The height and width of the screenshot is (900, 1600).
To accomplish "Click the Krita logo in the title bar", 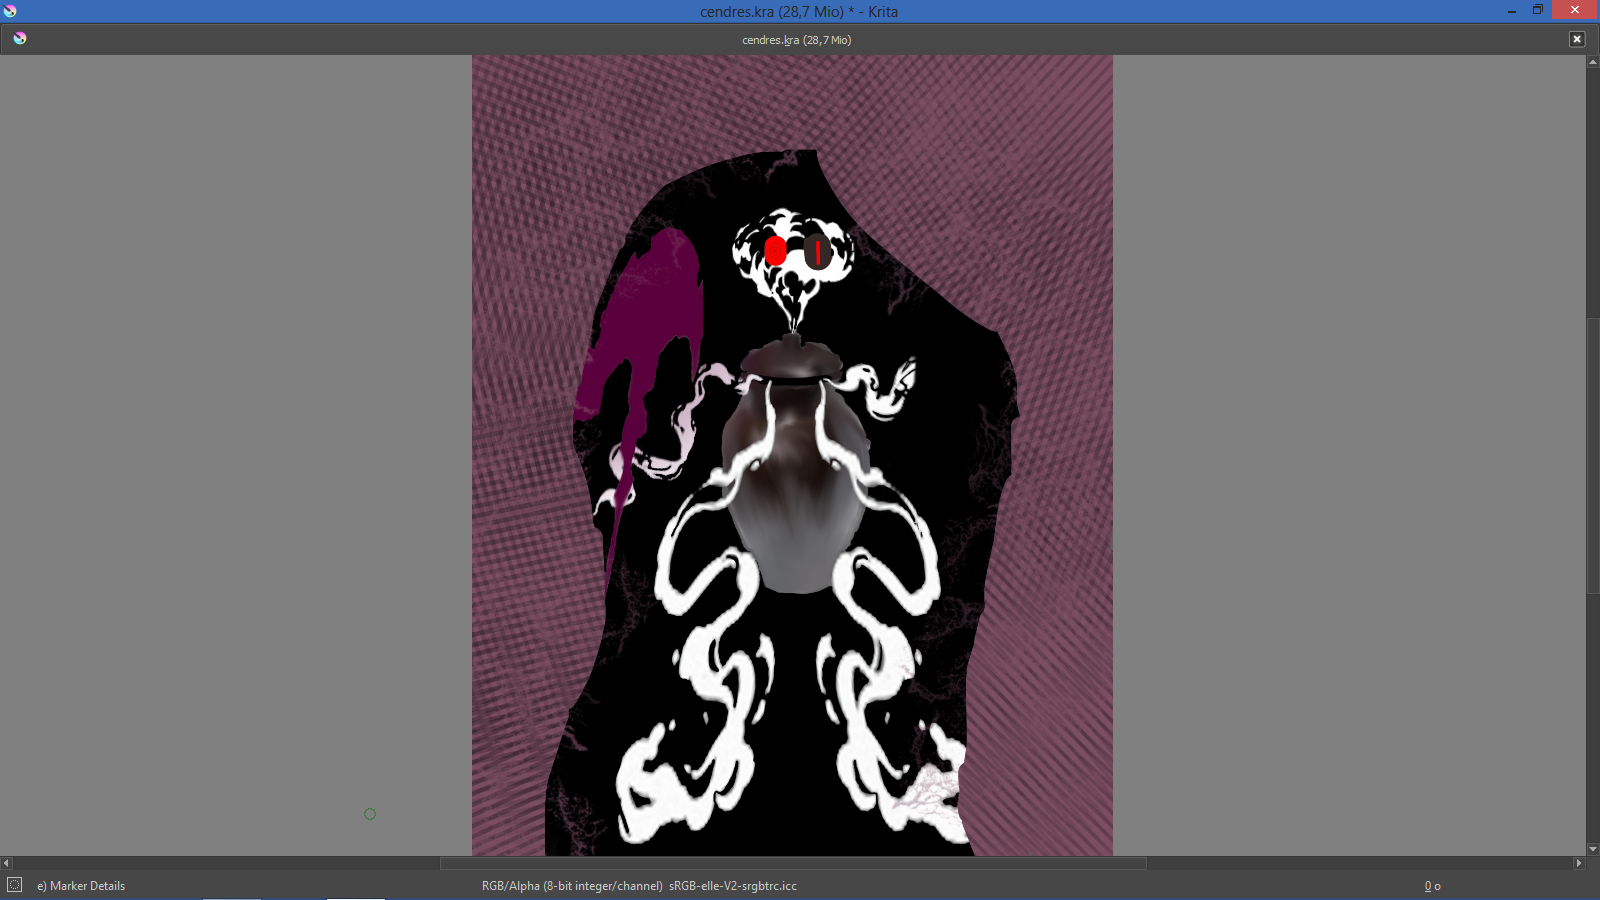I will pos(10,11).
